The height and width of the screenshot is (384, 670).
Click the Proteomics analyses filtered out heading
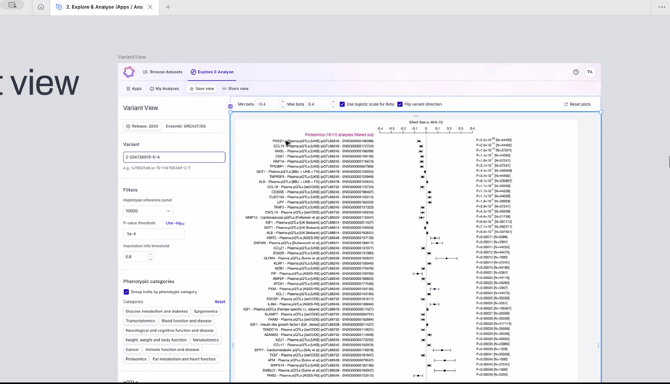click(x=339, y=135)
